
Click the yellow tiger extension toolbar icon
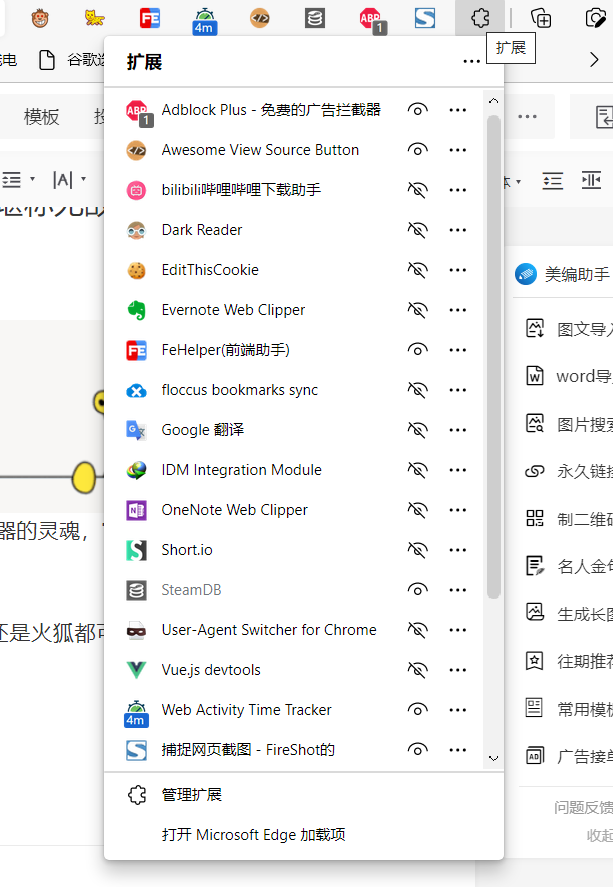[x=94, y=18]
